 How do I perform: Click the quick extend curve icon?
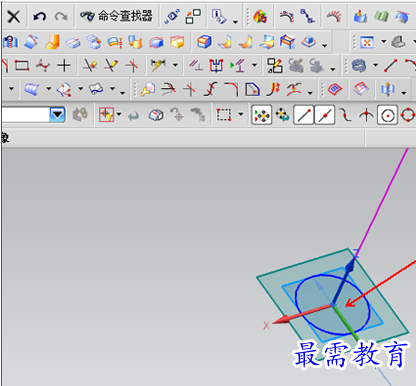pos(111,65)
